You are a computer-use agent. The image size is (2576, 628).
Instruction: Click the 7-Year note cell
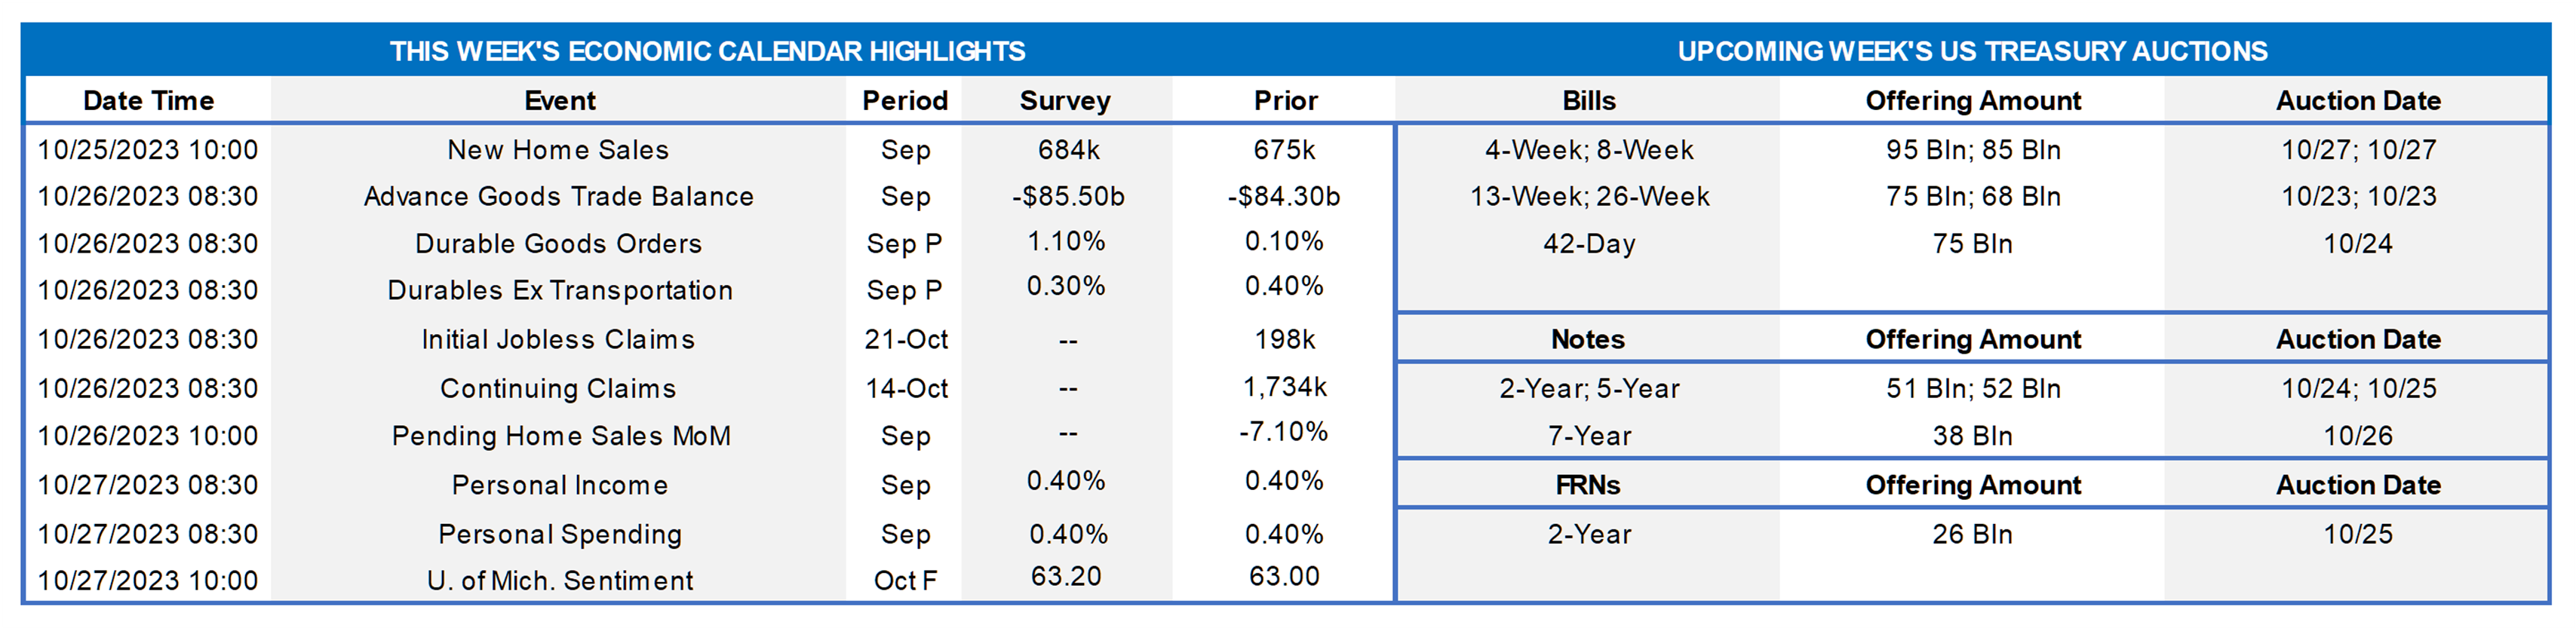pos(1588,436)
